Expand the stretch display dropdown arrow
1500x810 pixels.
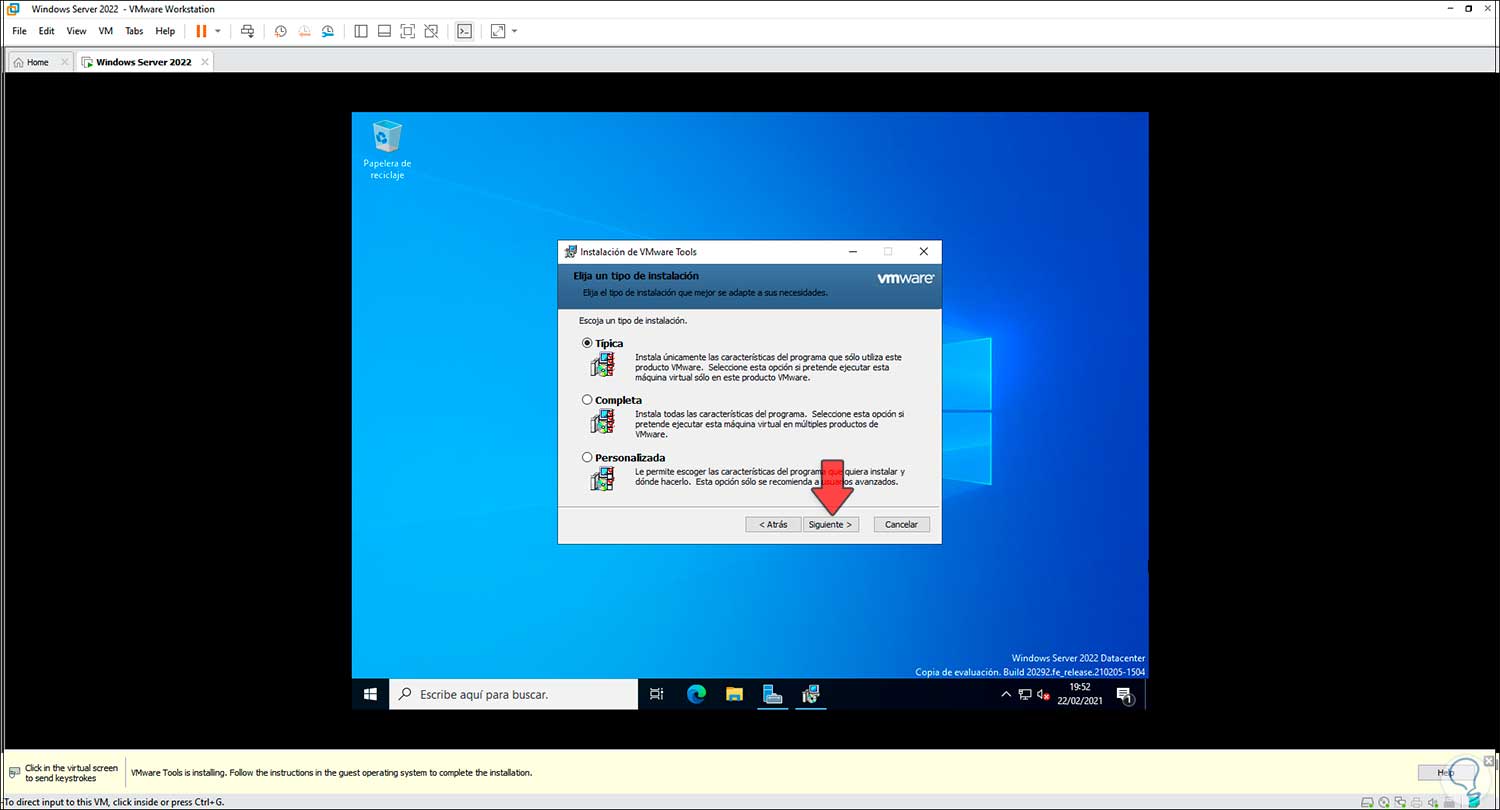coord(514,31)
